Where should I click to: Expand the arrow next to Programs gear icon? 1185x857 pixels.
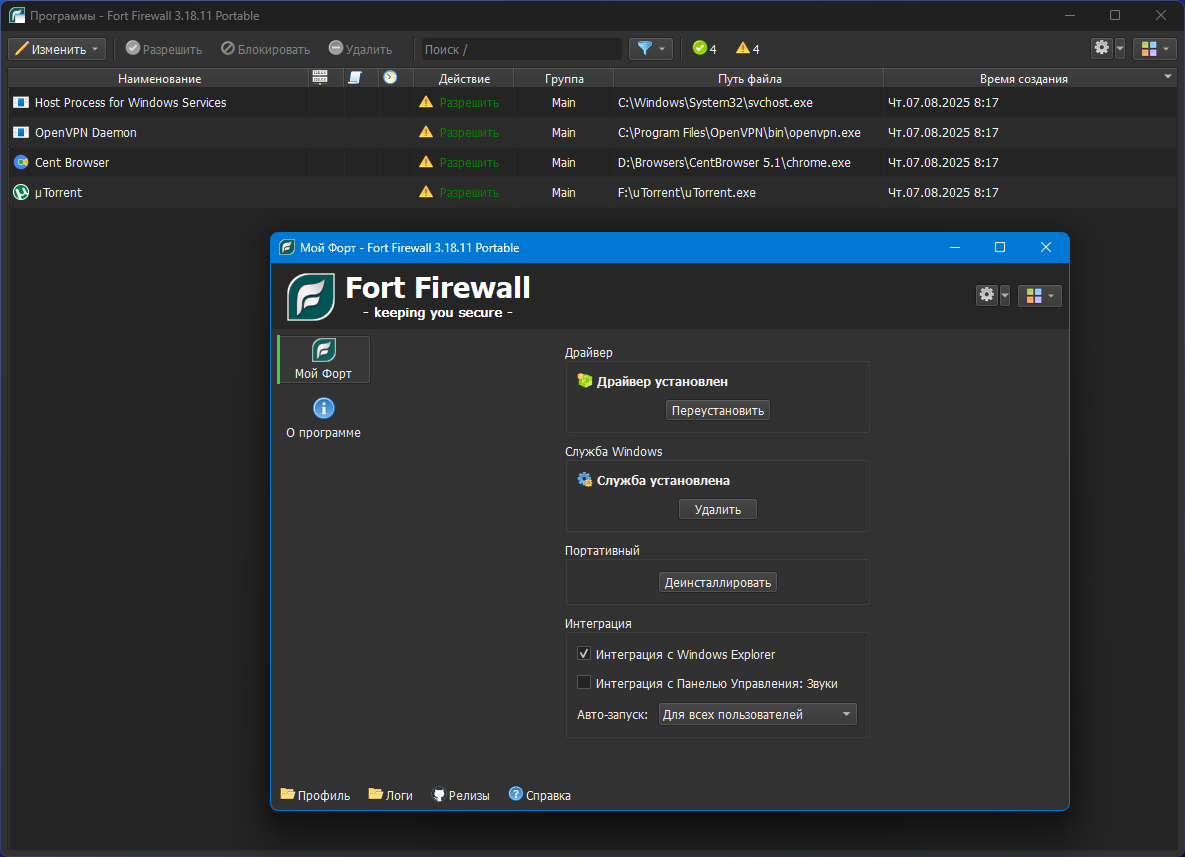[x=1120, y=48]
